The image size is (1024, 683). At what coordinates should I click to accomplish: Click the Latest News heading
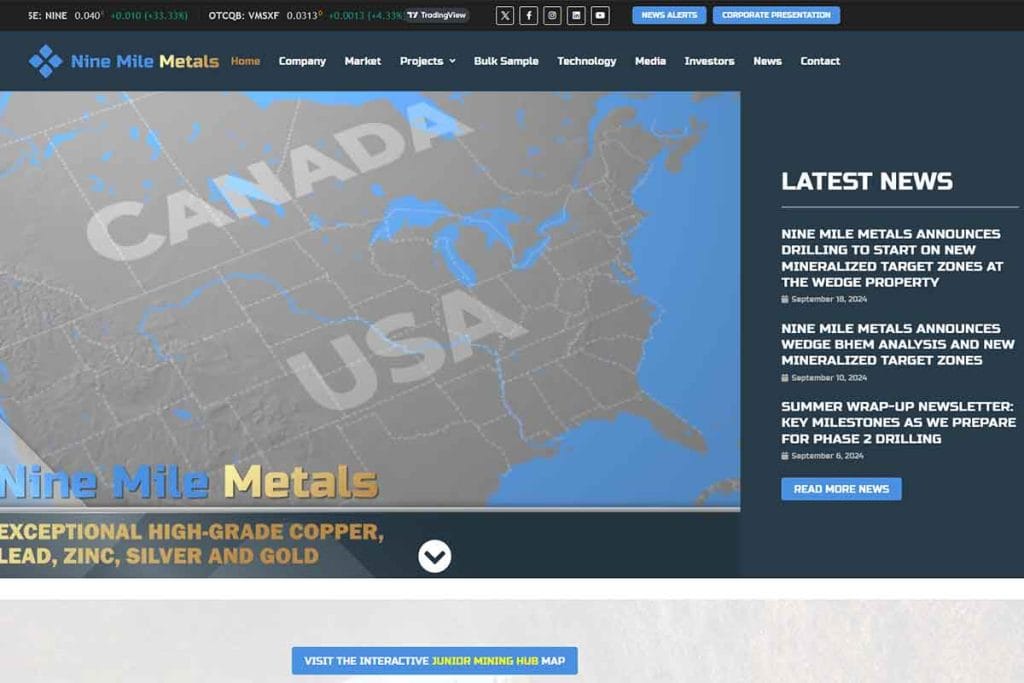point(867,182)
